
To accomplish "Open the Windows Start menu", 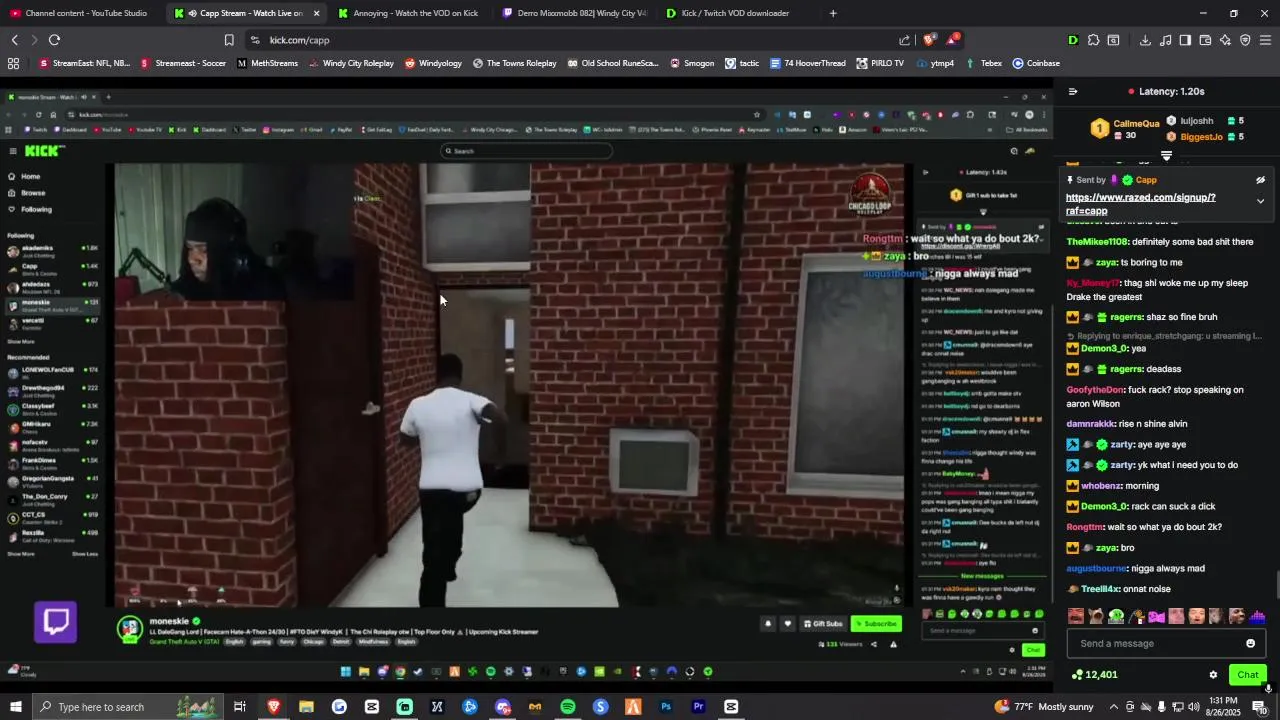I will click(x=15, y=707).
